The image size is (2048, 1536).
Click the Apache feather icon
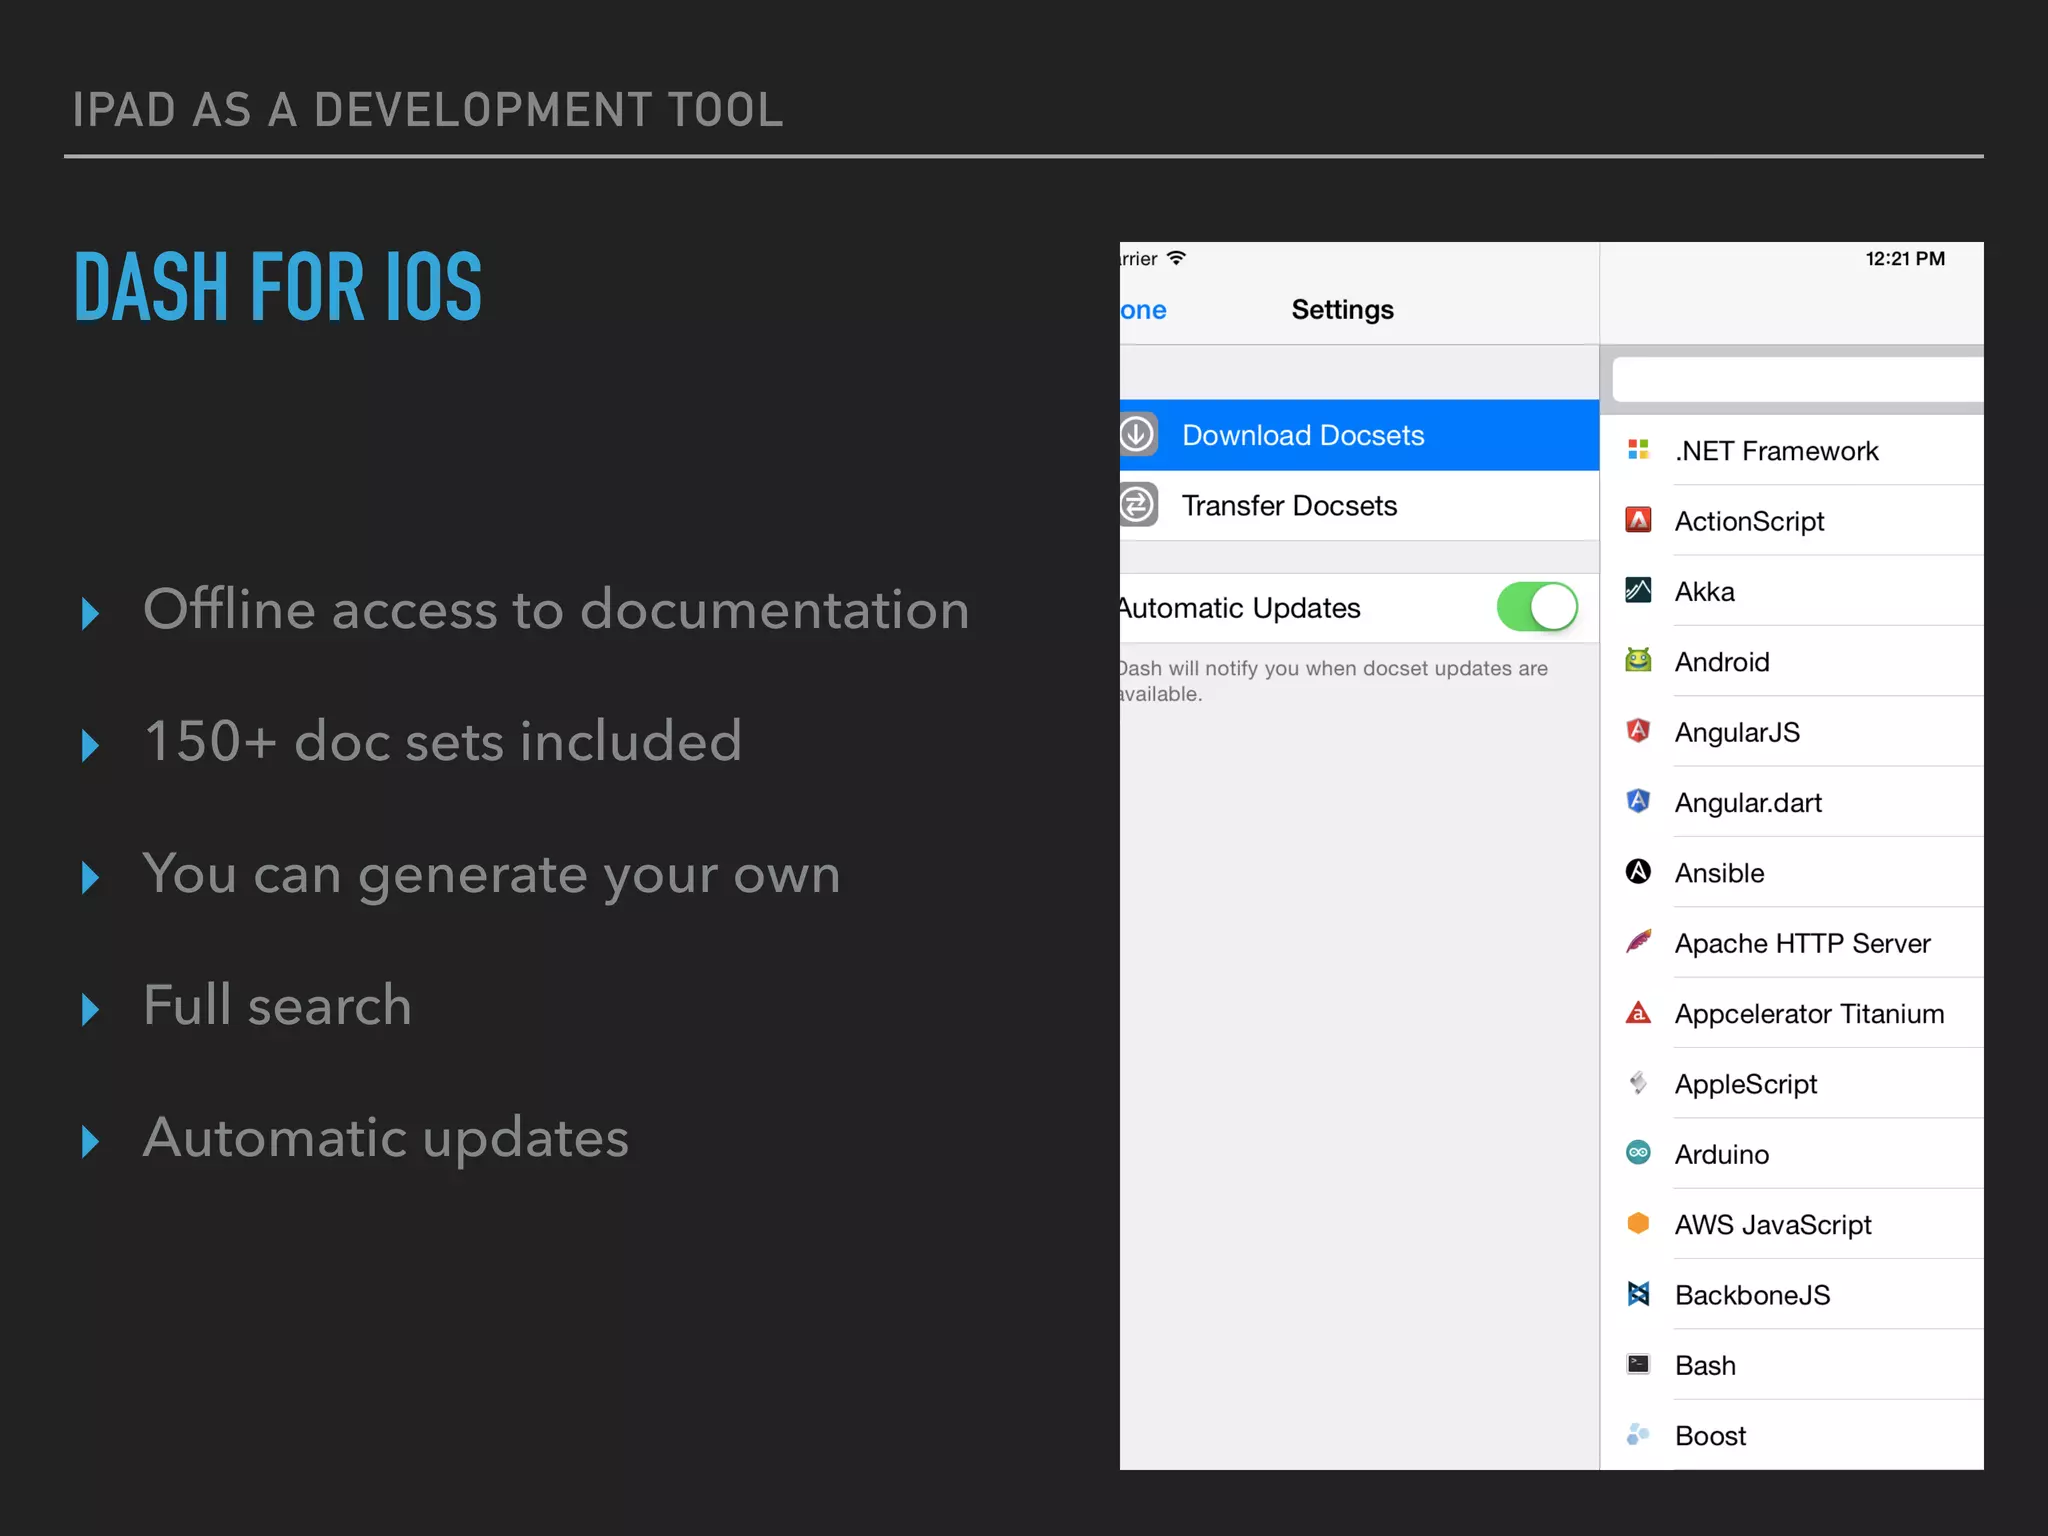pos(1638,942)
